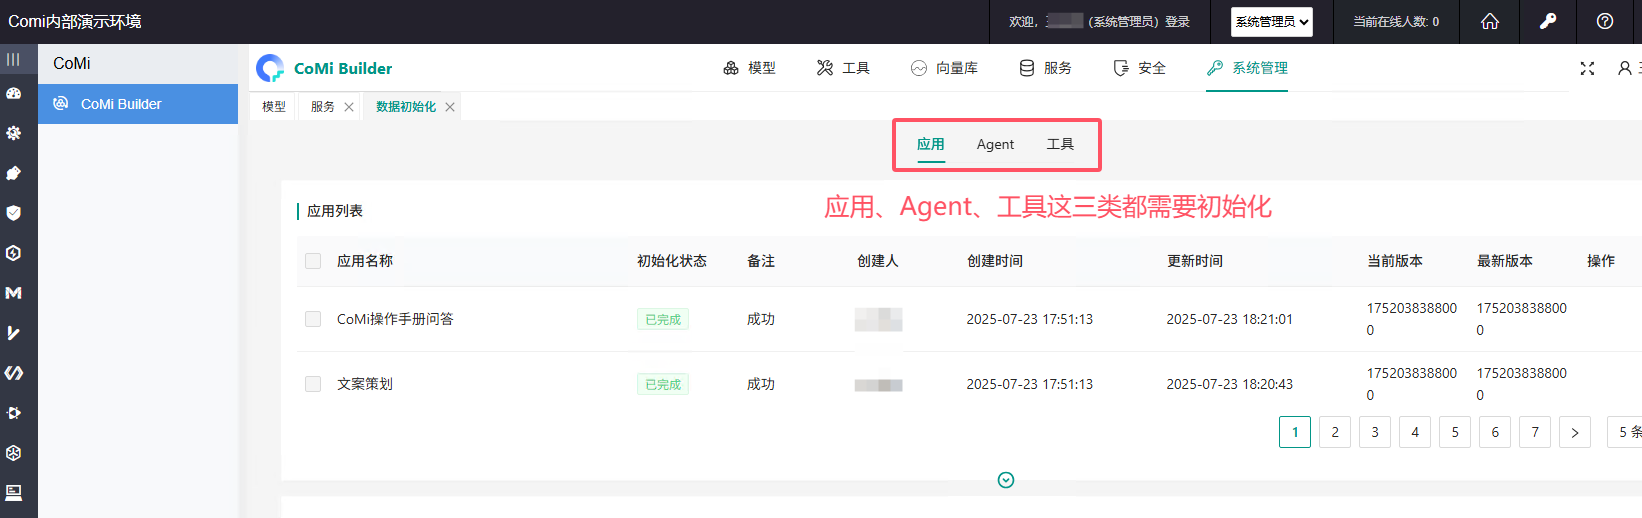This screenshot has width=1642, height=518.
Task: Open the gear settings icon in sidebar
Action: coord(14,133)
